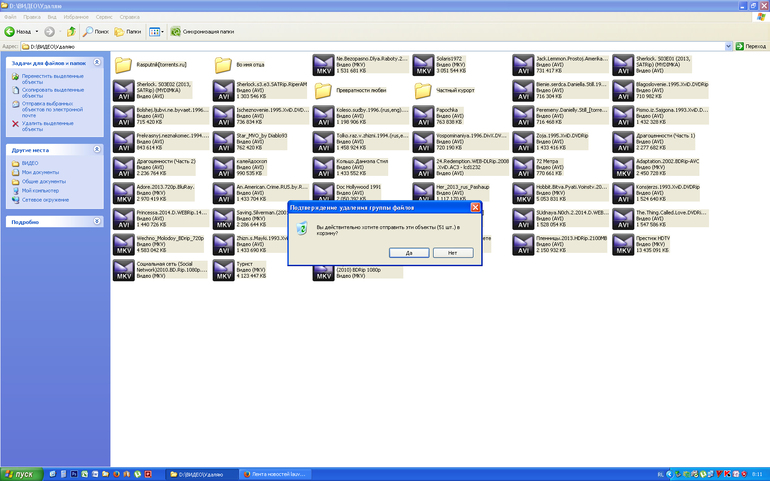The width and height of the screenshot is (770, 481).
Task: Open the 'Файл' menu
Action: click(8, 17)
